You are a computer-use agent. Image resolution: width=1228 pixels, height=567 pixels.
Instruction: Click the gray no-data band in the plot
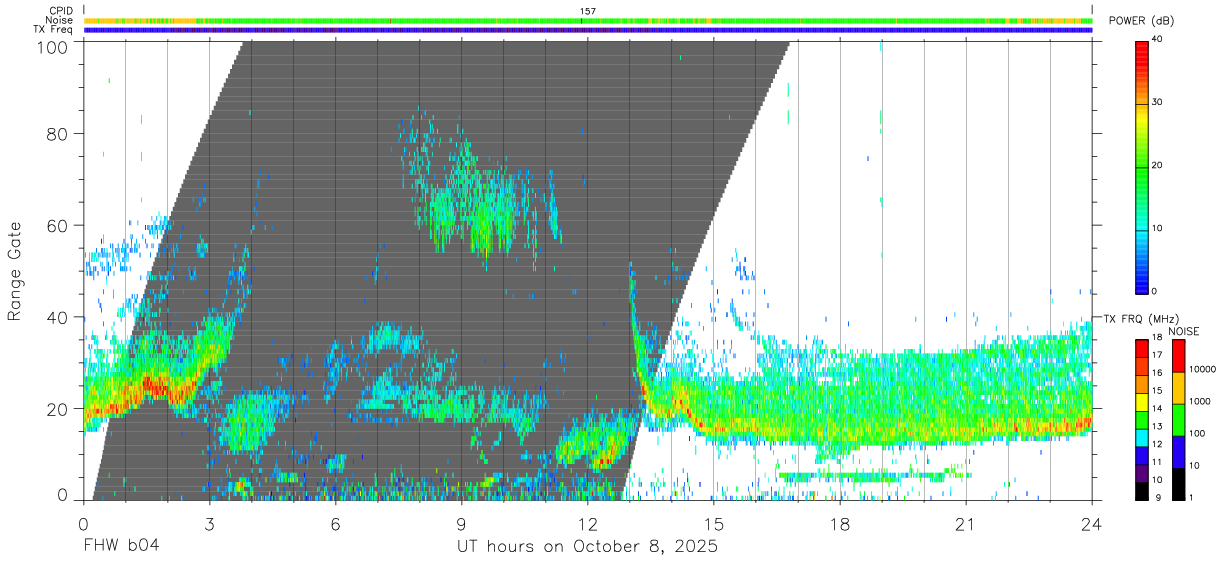tap(440, 270)
